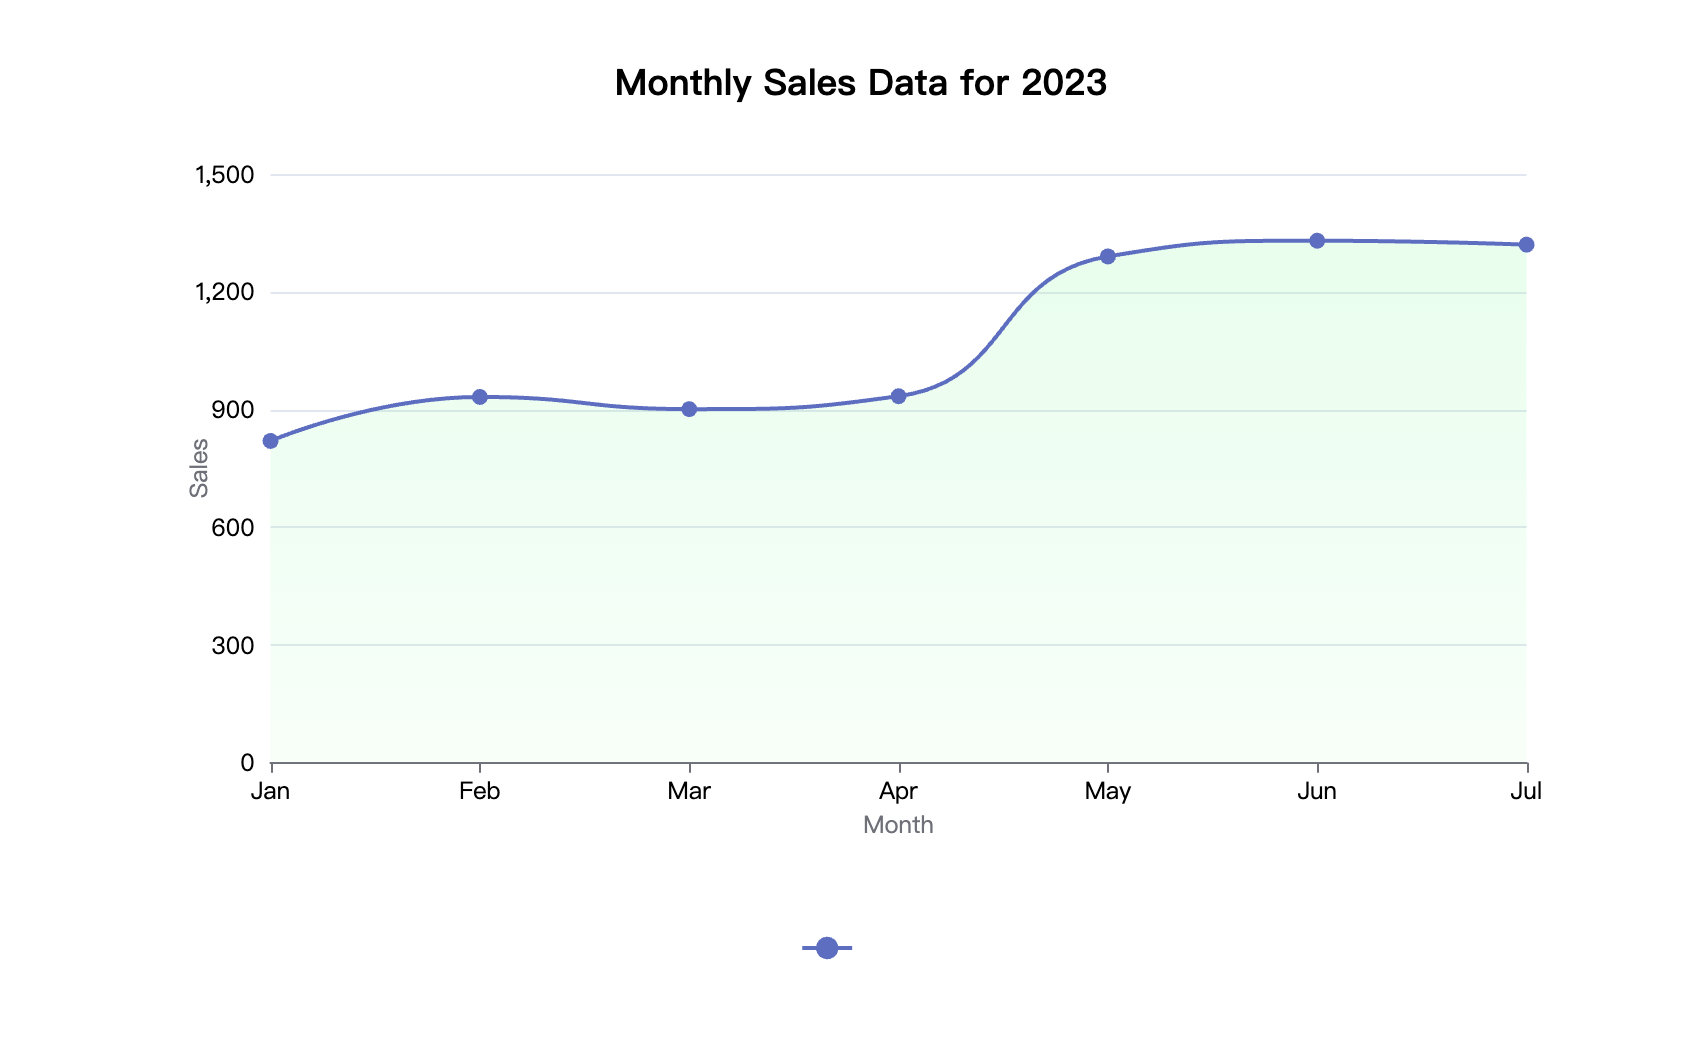
Task: Click the '1,500' y-axis label
Action: pos(225,175)
